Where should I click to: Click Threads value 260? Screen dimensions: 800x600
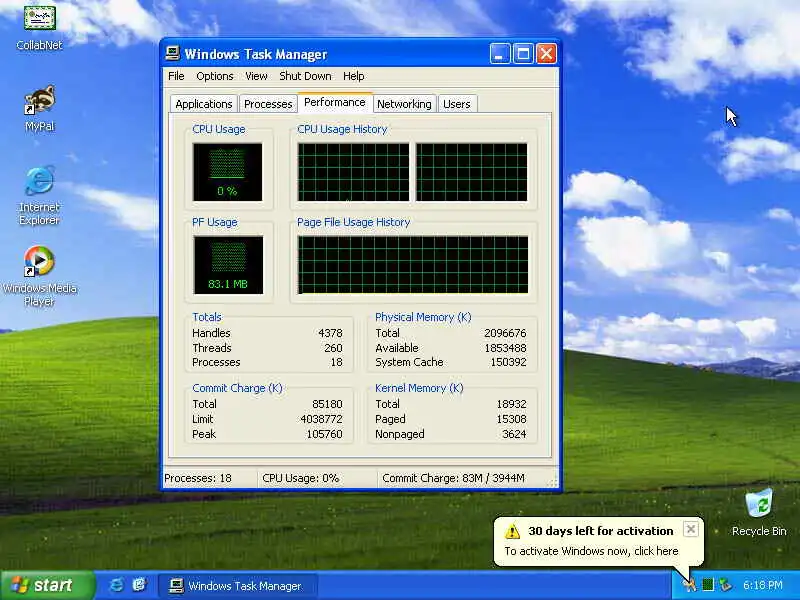[x=333, y=348]
